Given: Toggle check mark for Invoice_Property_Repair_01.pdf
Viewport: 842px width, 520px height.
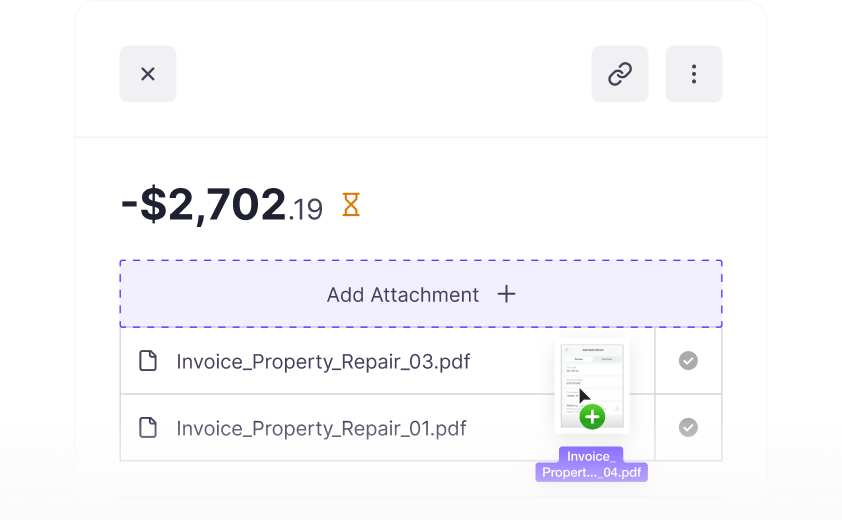Looking at the screenshot, I should 688,427.
